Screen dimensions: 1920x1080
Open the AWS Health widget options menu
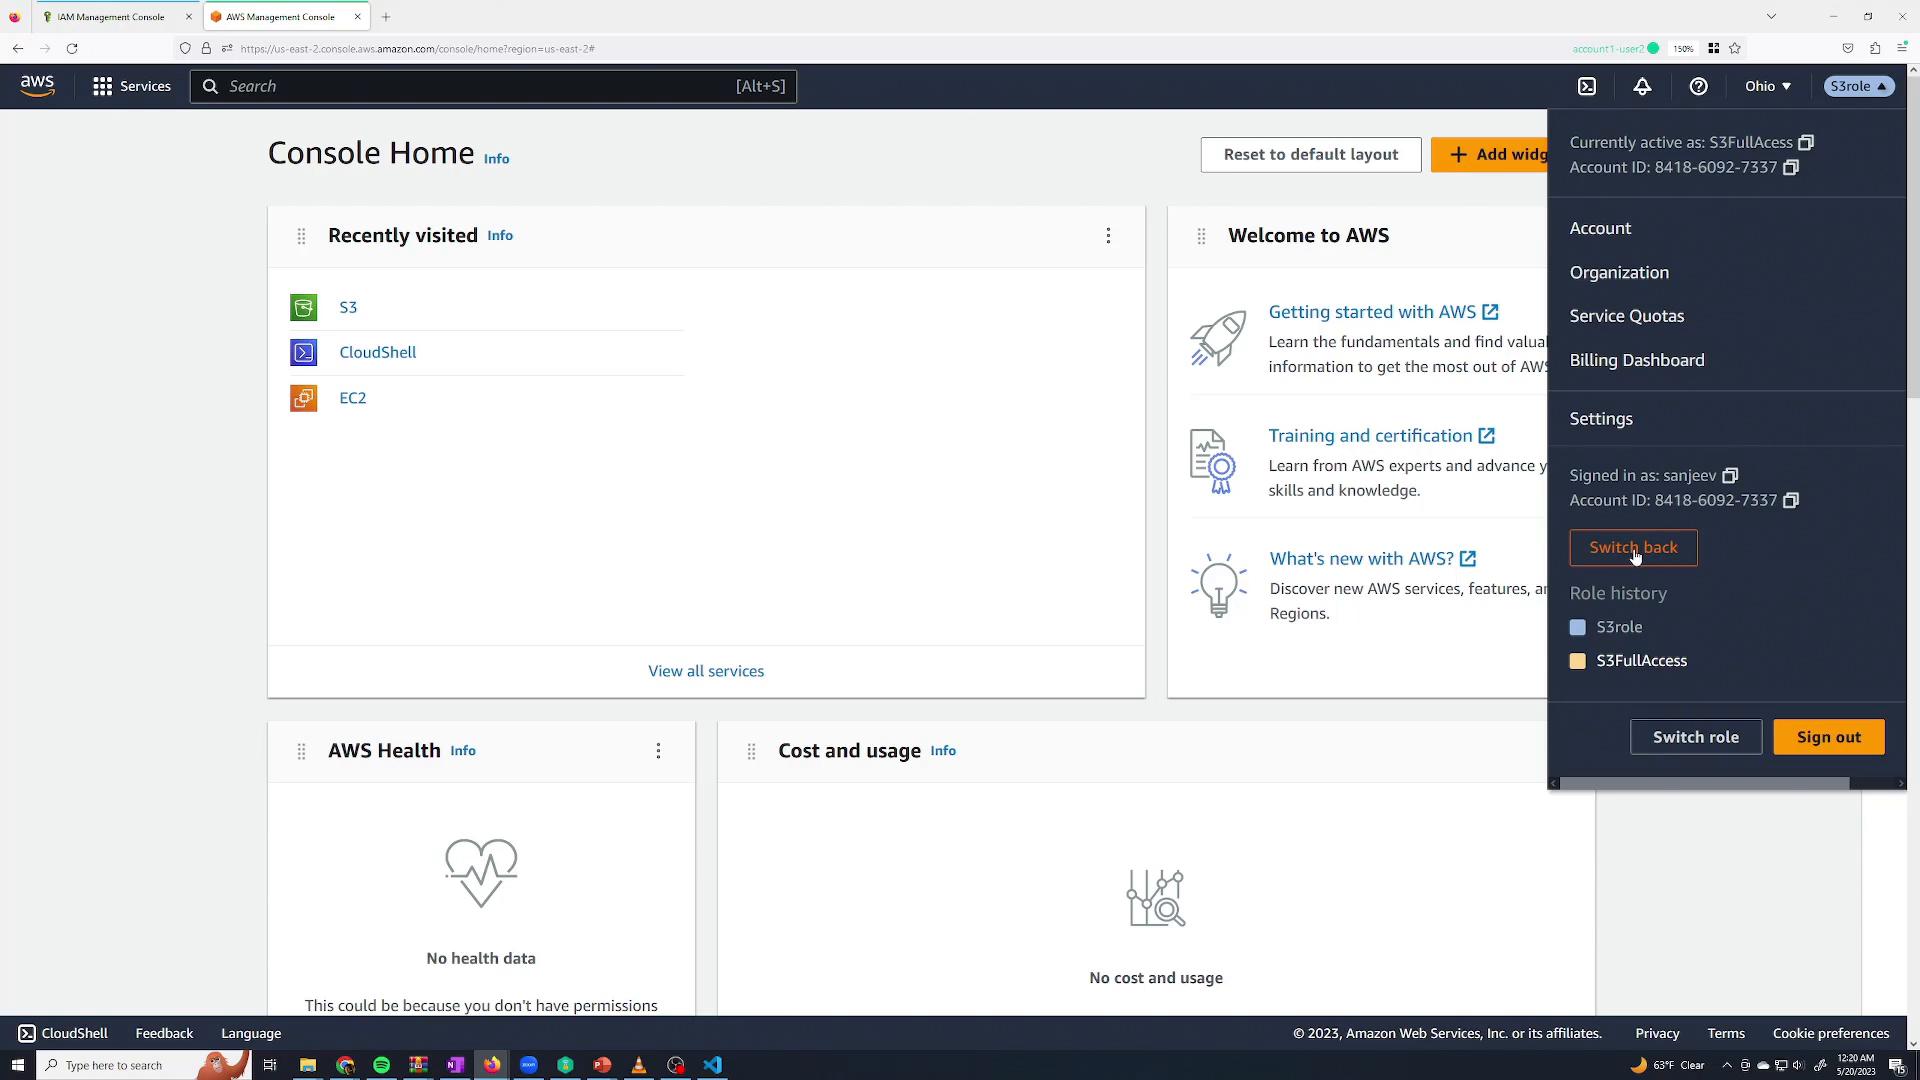(658, 750)
